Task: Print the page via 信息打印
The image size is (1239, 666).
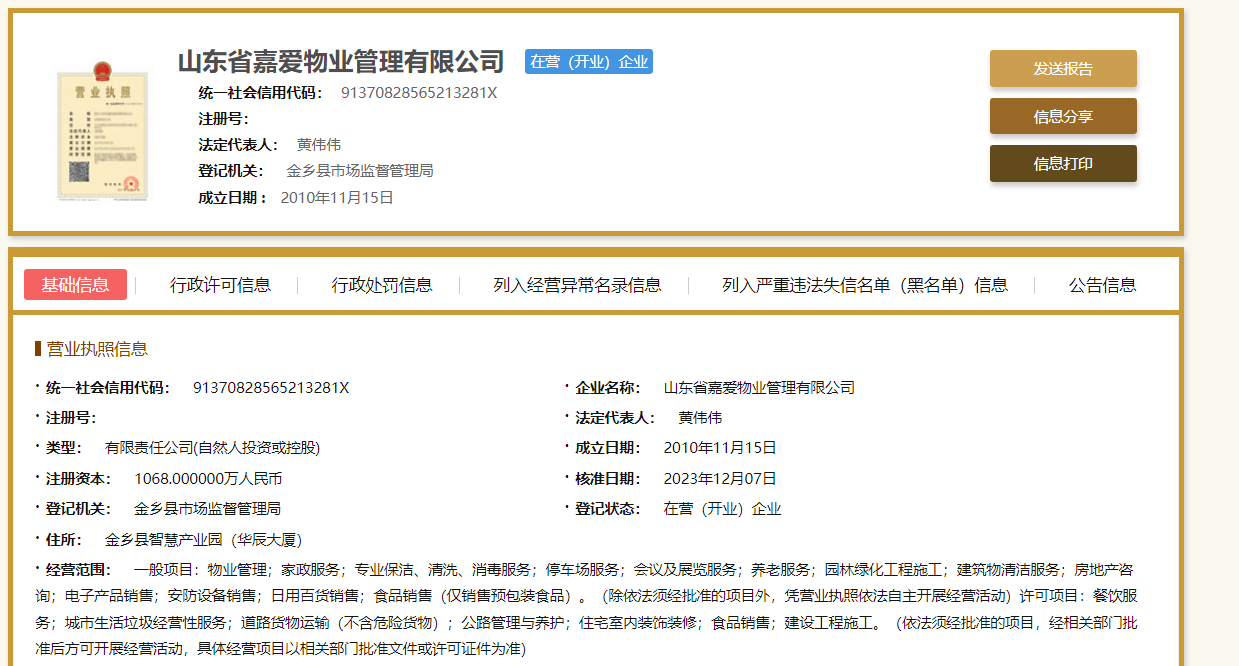Action: (1063, 164)
